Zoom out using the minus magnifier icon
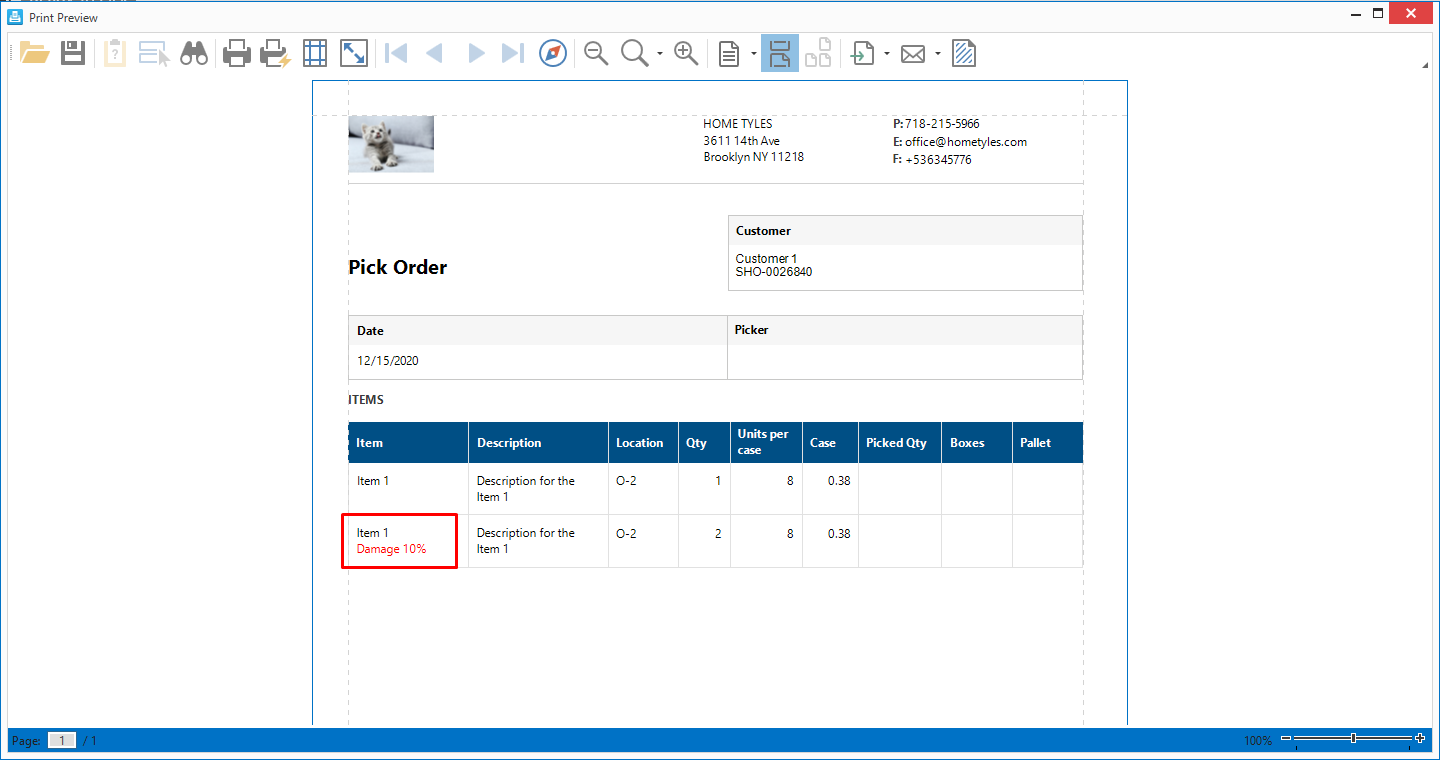1440x760 pixels. [x=596, y=53]
